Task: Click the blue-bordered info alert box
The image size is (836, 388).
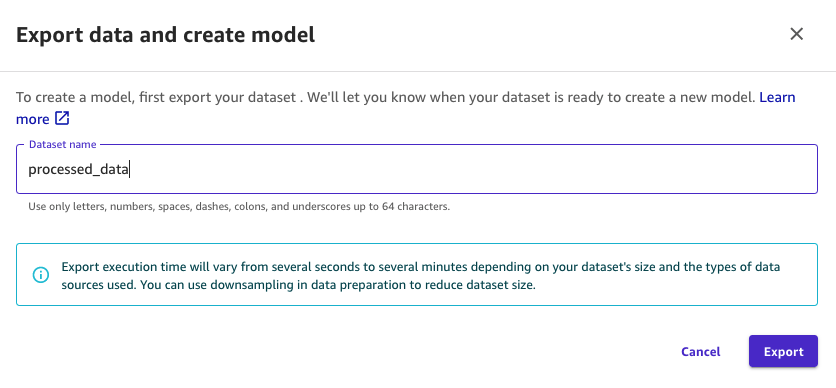Action: (x=417, y=274)
